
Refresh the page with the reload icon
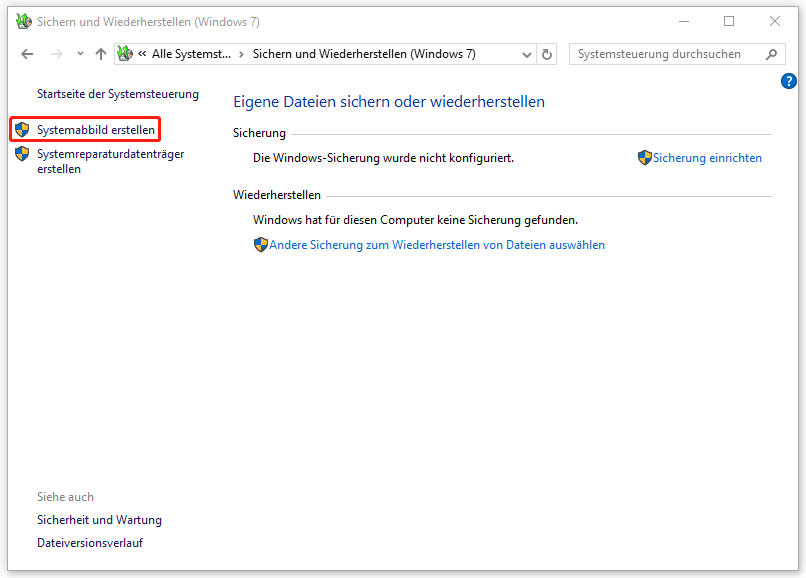pyautogui.click(x=546, y=54)
